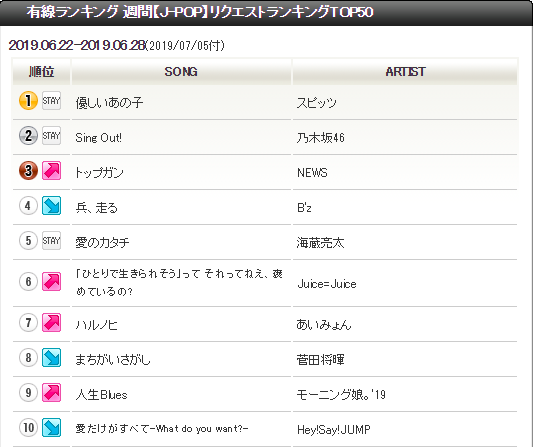This screenshot has height=447, width=533.
Task: Select artist モーニング娘。'19
Action: tap(341, 395)
